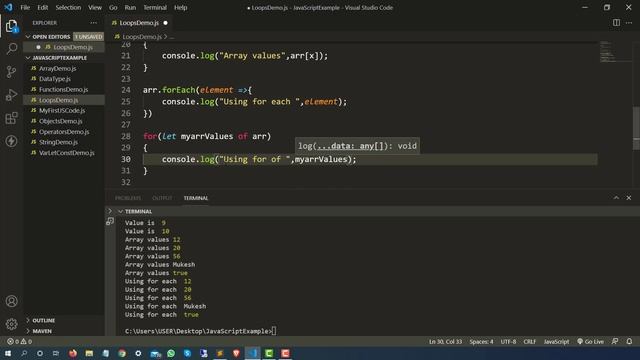Click the errors and warnings status indicator
The image size is (640, 360).
pos(19,342)
